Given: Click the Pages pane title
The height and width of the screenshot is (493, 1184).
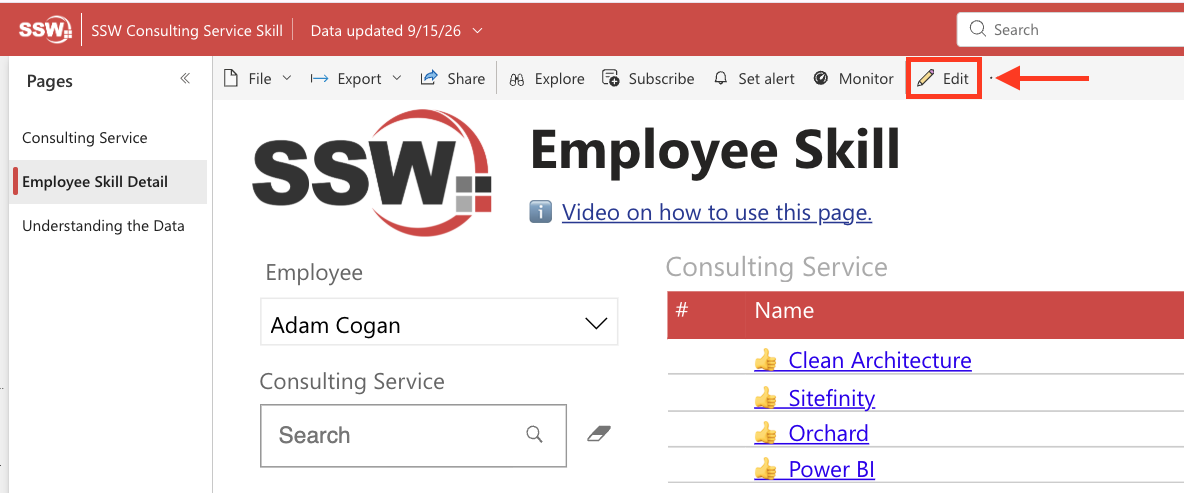Looking at the screenshot, I should 50,81.
